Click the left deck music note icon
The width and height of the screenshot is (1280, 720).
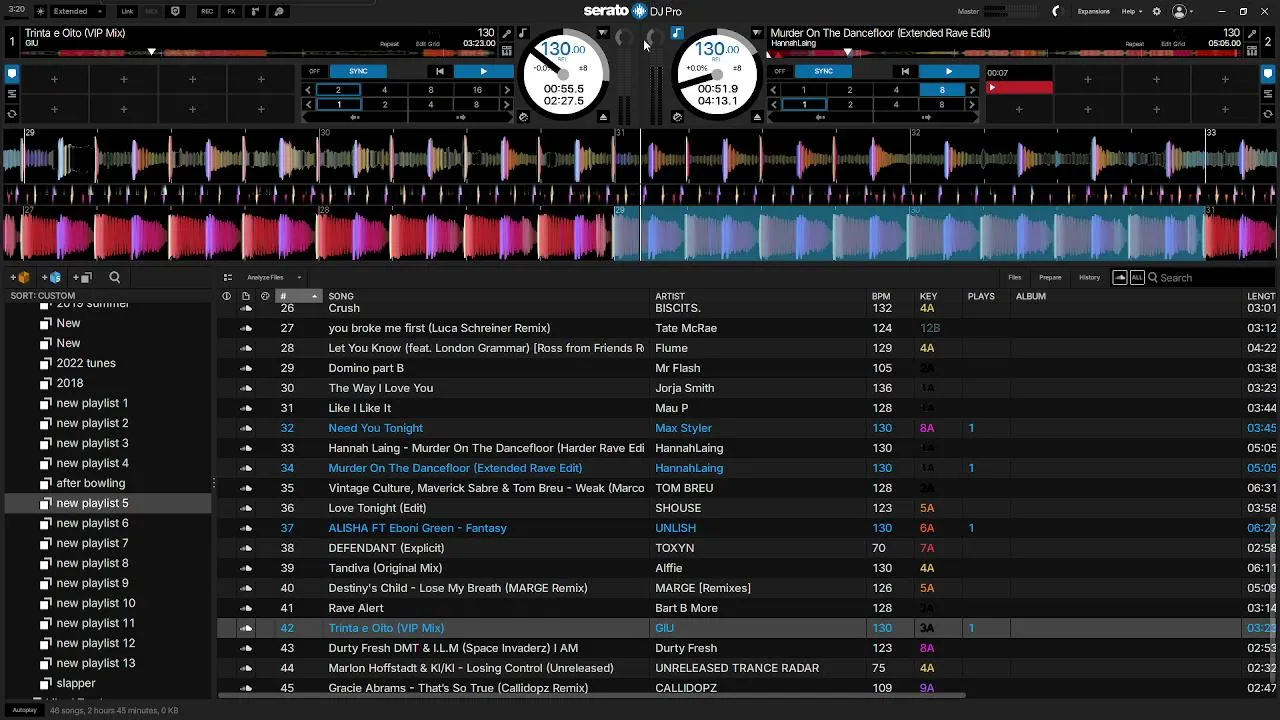[522, 33]
